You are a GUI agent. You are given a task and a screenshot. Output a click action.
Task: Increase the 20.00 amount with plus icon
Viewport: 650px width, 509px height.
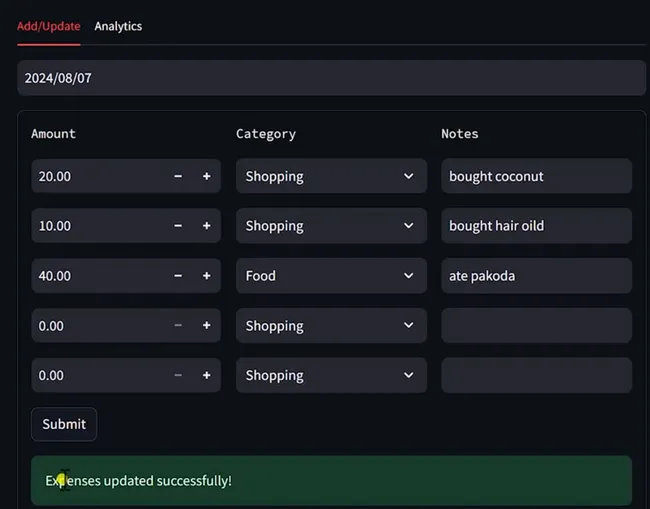point(207,176)
